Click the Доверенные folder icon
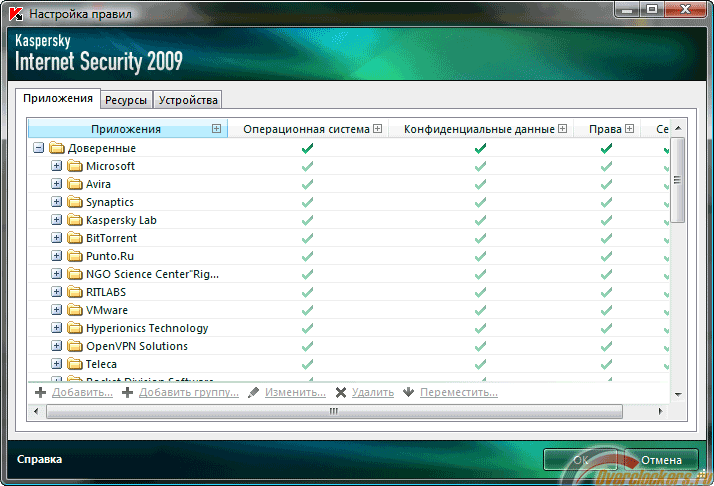This screenshot has height=486, width=714. tap(57, 148)
